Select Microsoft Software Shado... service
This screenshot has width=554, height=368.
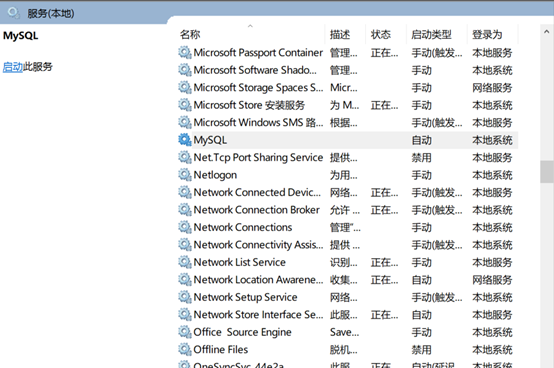(255, 70)
